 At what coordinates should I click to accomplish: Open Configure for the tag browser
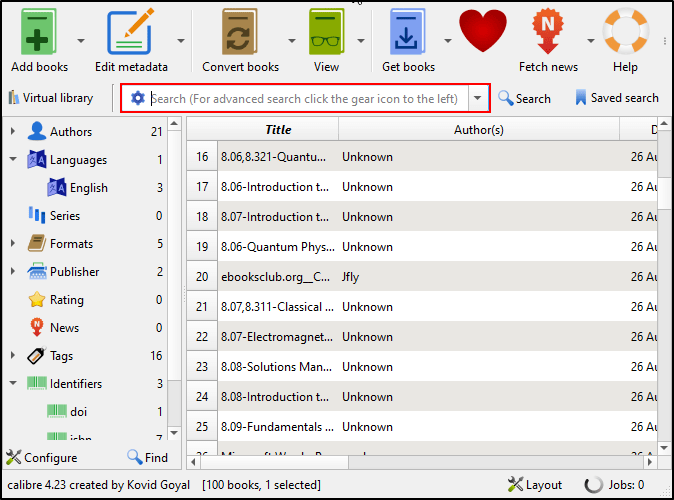point(42,457)
